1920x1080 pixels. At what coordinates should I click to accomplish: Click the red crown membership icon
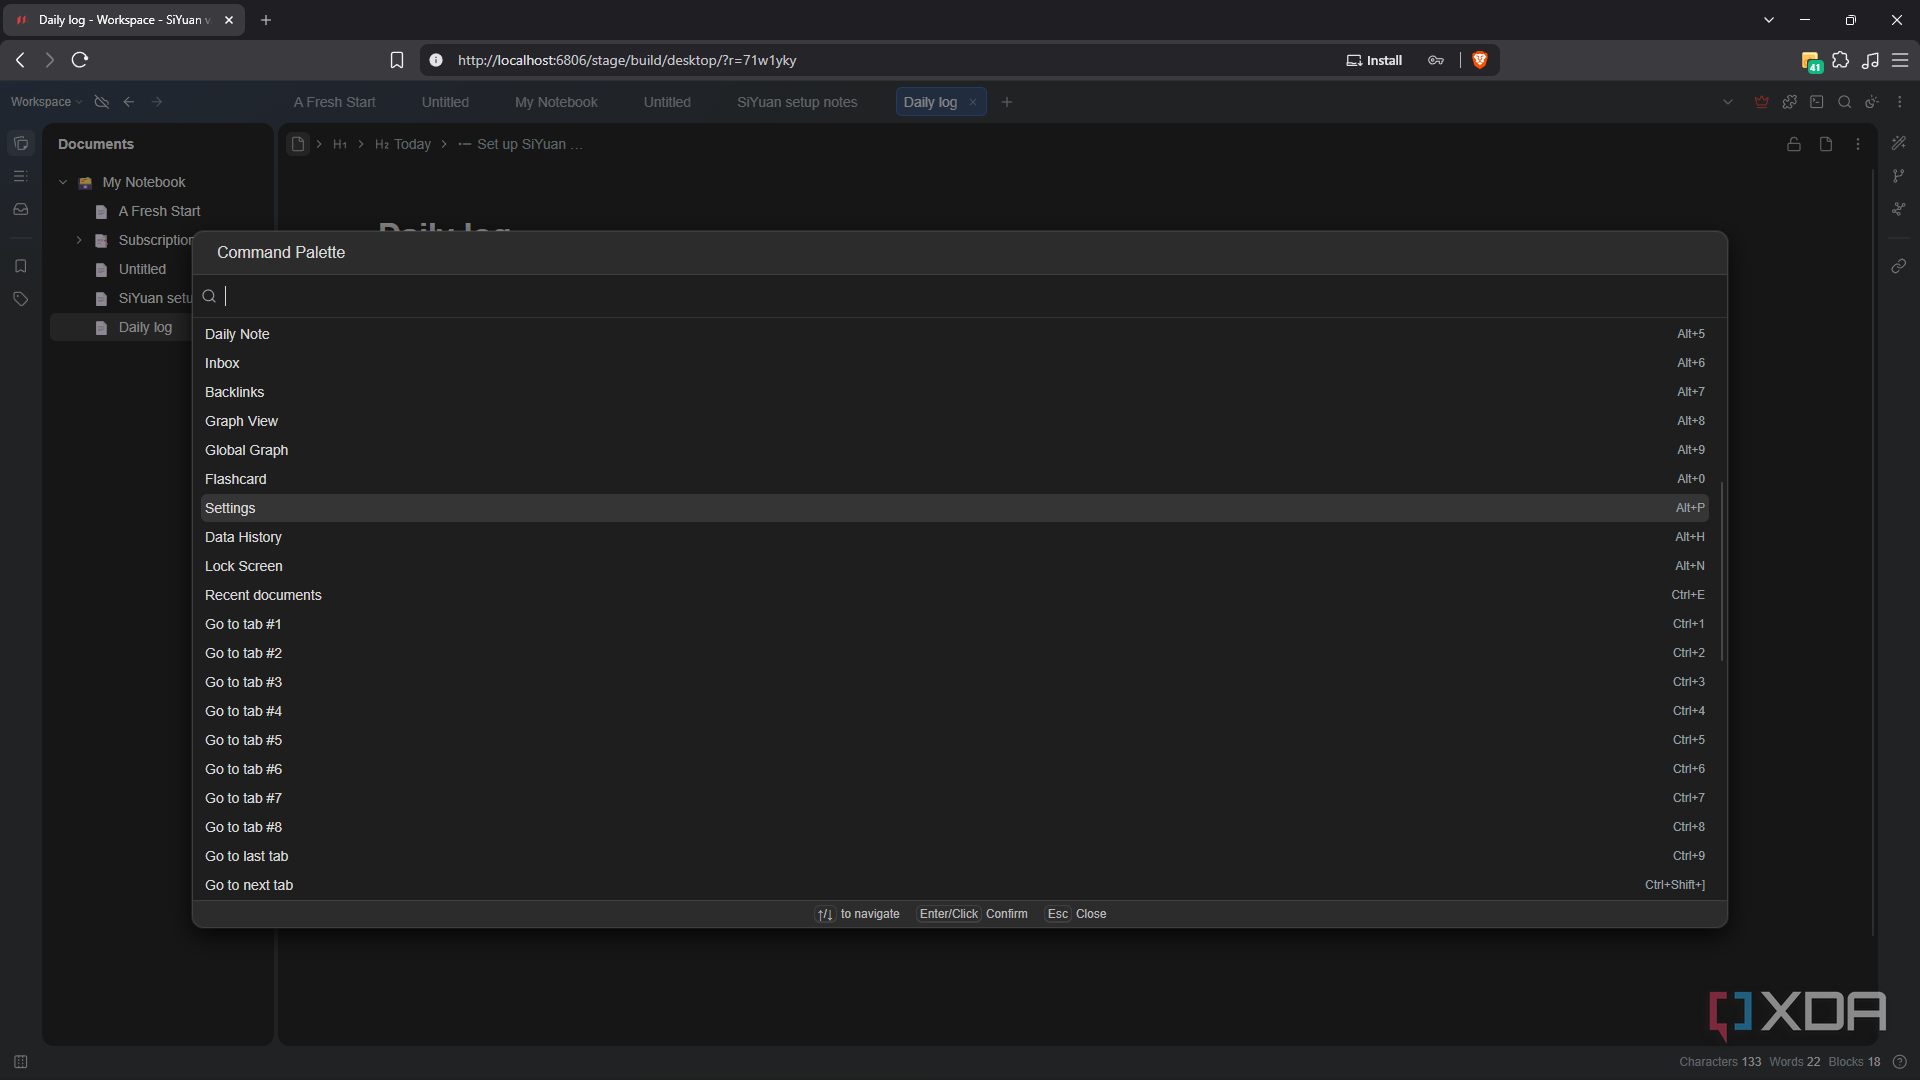click(1762, 102)
